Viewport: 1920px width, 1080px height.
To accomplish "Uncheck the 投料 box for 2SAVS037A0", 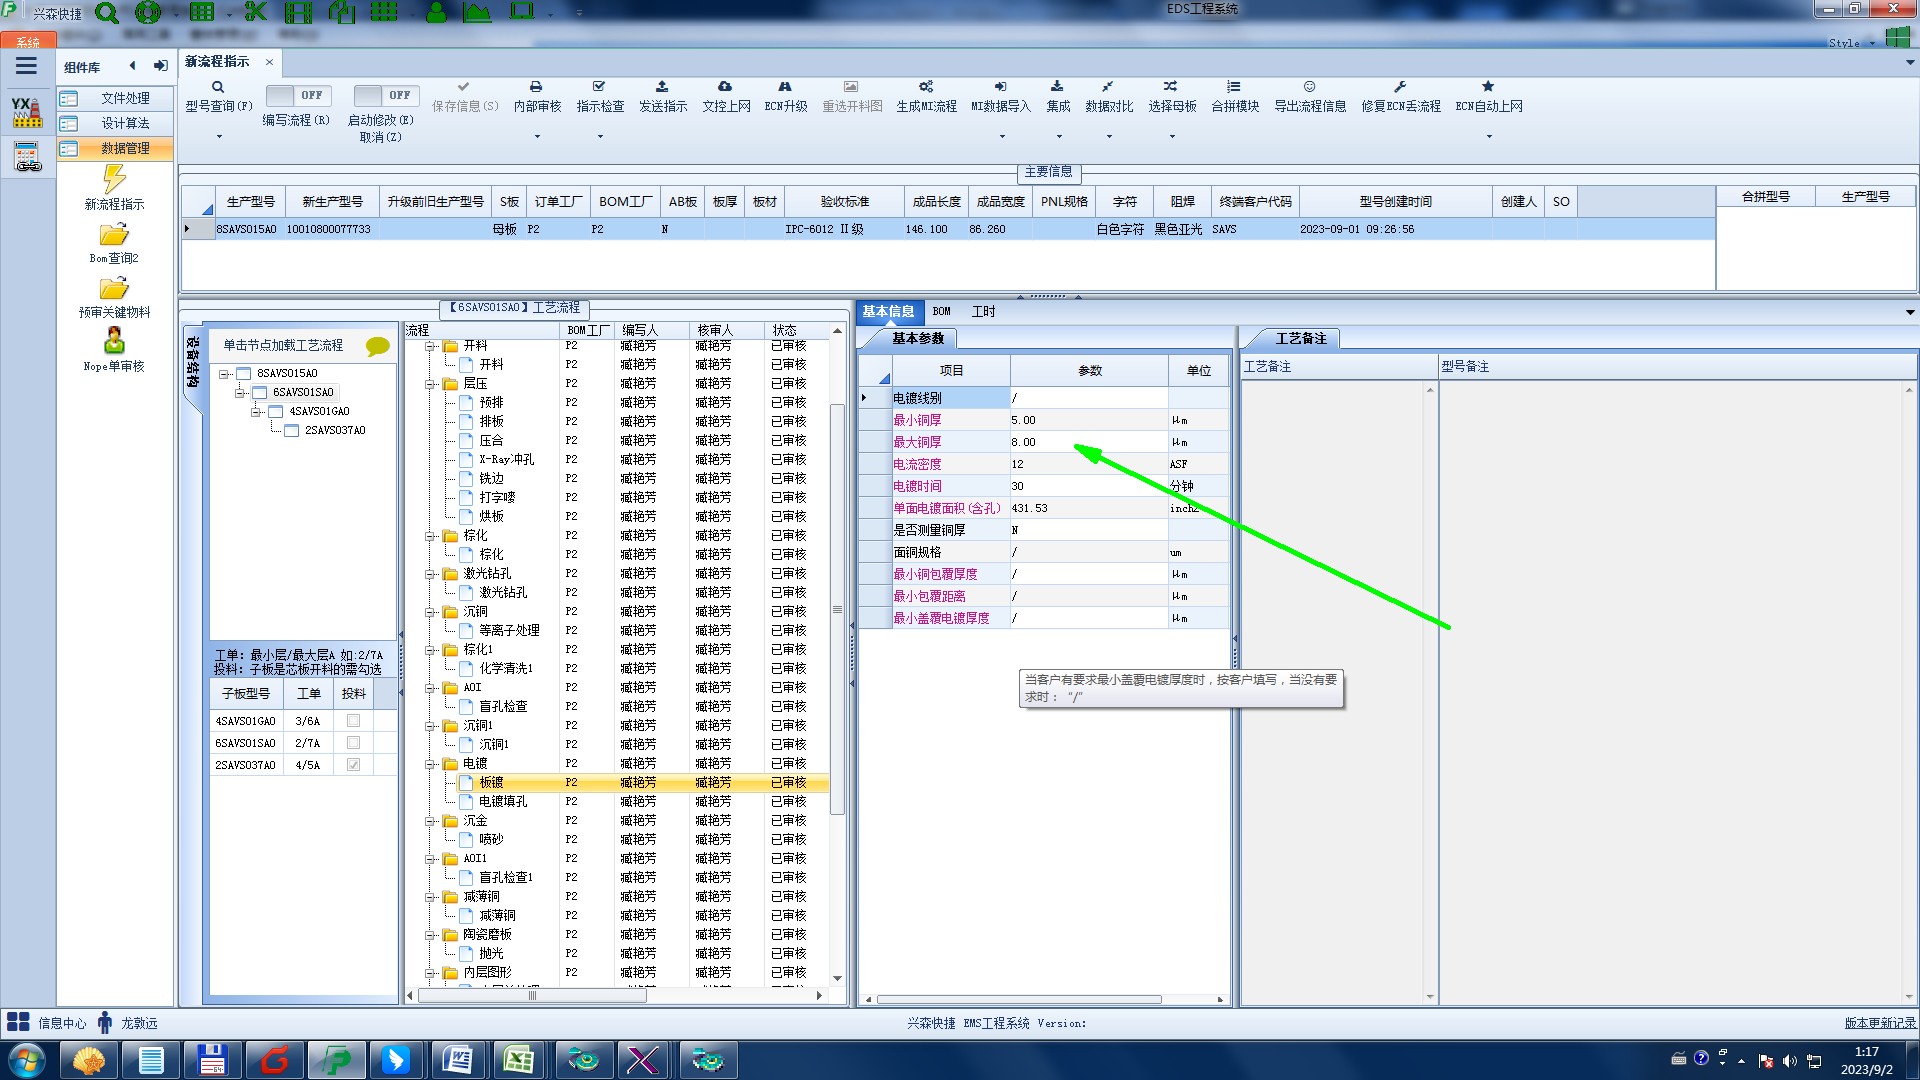I will pos(353,765).
